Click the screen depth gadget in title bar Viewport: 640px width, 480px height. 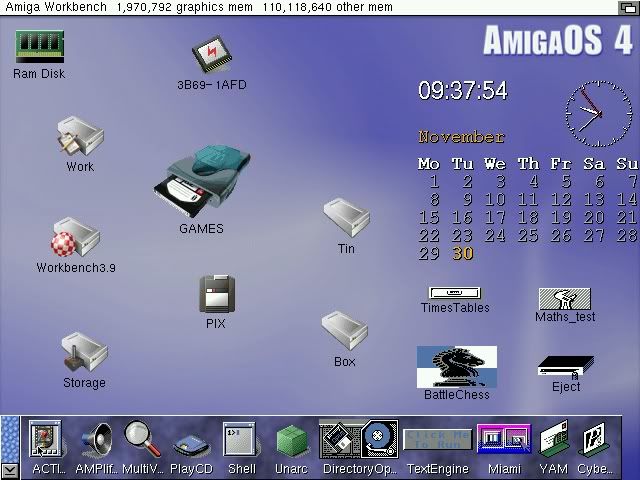[627, 7]
